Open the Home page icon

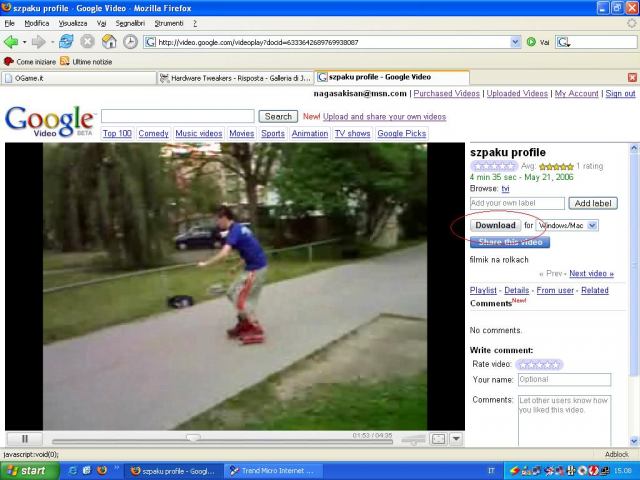109,42
